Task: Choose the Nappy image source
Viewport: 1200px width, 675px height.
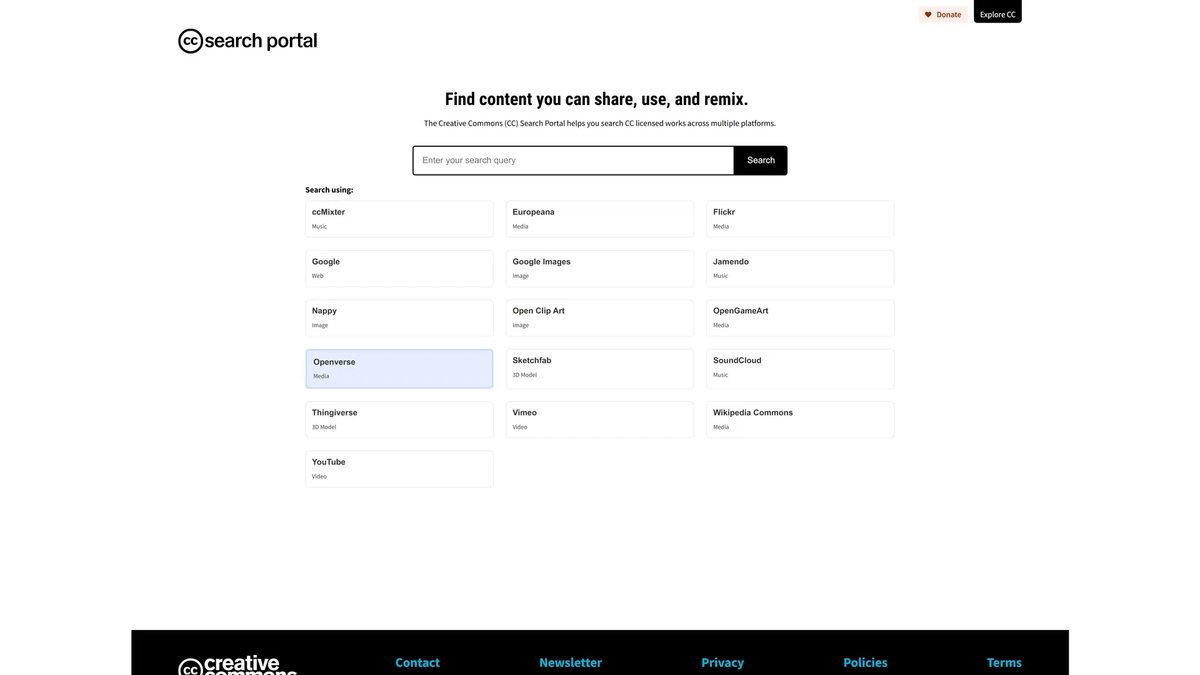Action: pyautogui.click(x=399, y=318)
